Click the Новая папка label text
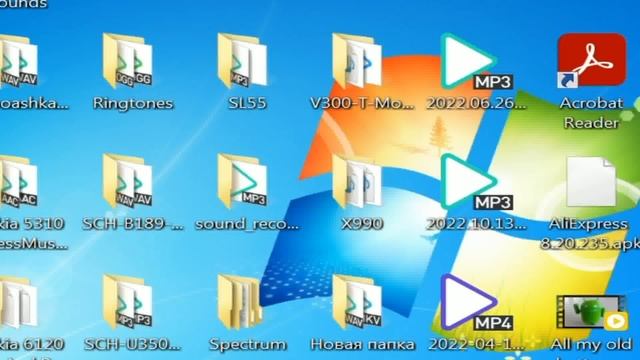Viewport: 640px width, 360px height. point(362,344)
